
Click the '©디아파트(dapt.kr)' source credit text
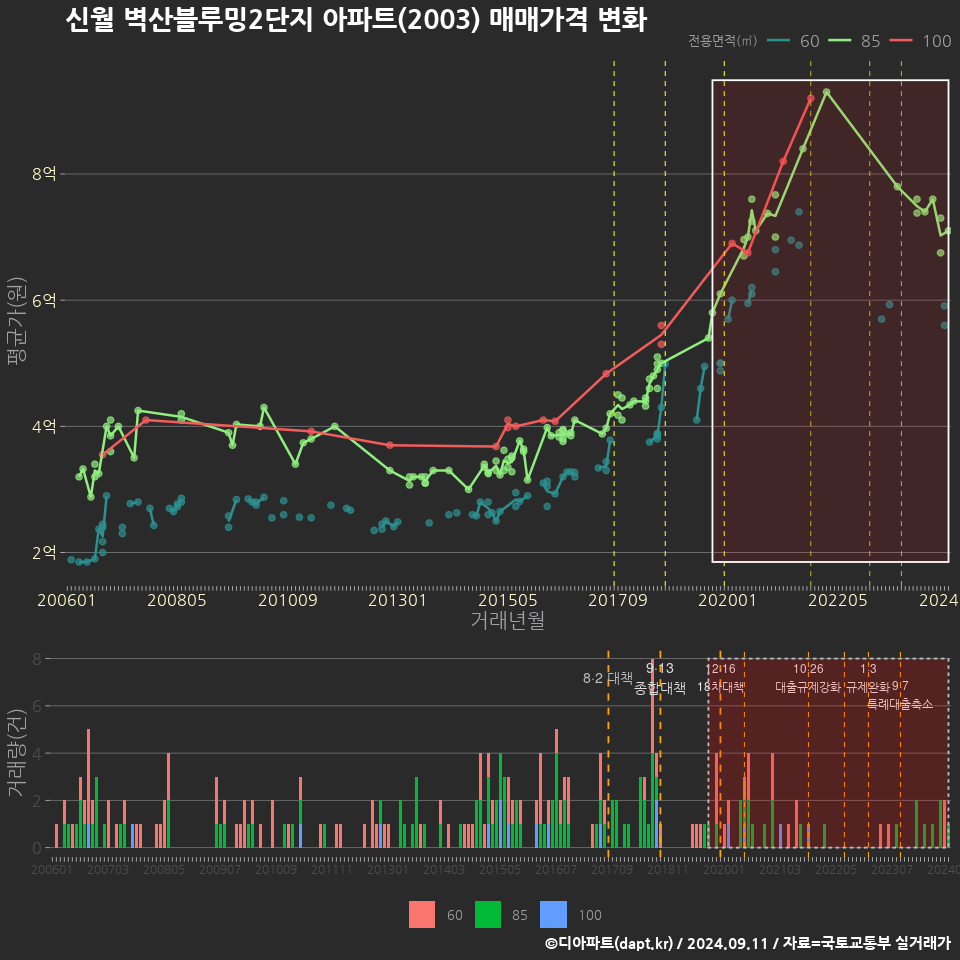click(x=609, y=943)
